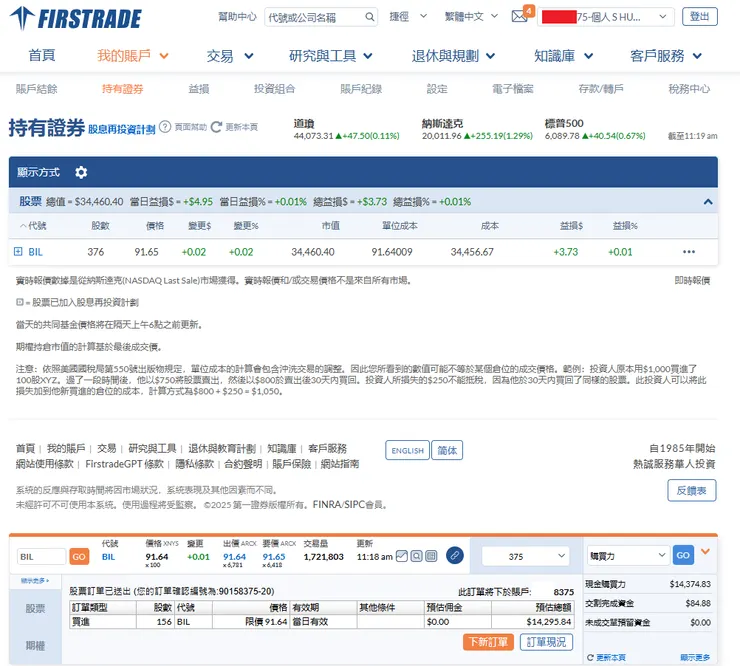Viewport: 740px width, 666px height.
Task: Expand the 退休與規劃 menu
Action: [x=453, y=56]
